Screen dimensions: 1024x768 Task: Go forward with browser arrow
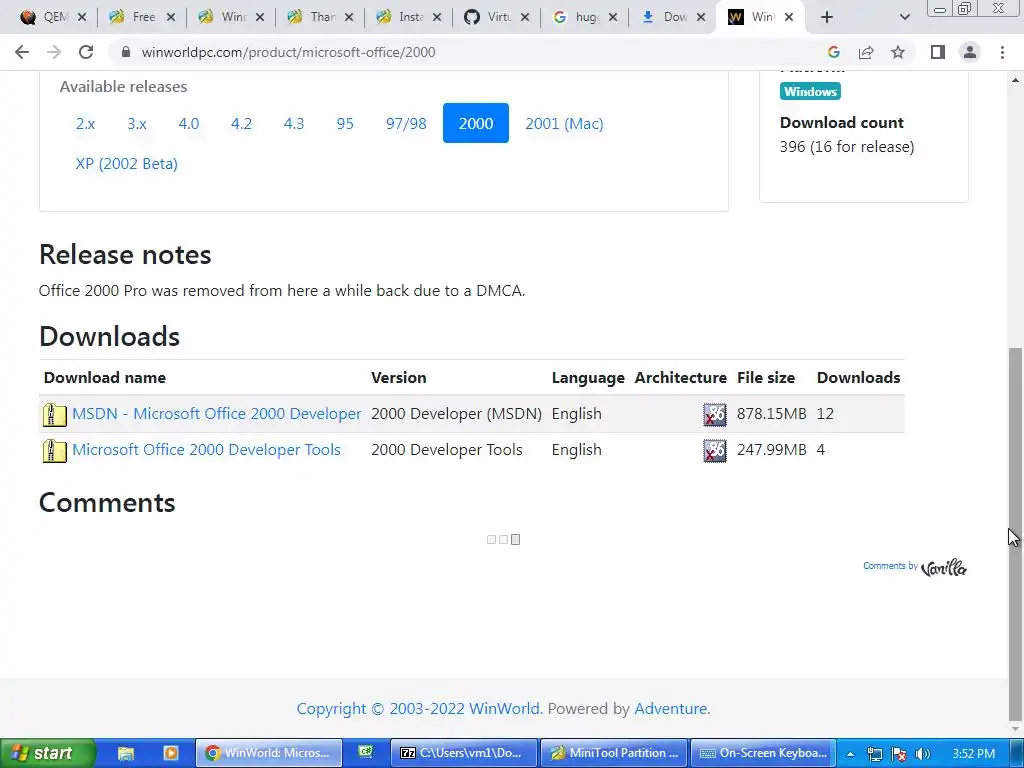click(x=54, y=52)
